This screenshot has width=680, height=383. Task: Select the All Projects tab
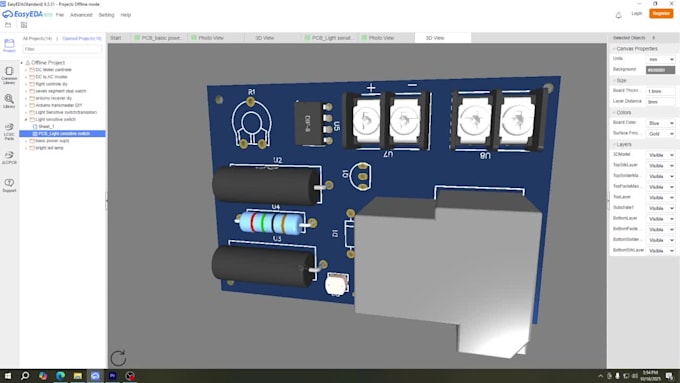37,39
